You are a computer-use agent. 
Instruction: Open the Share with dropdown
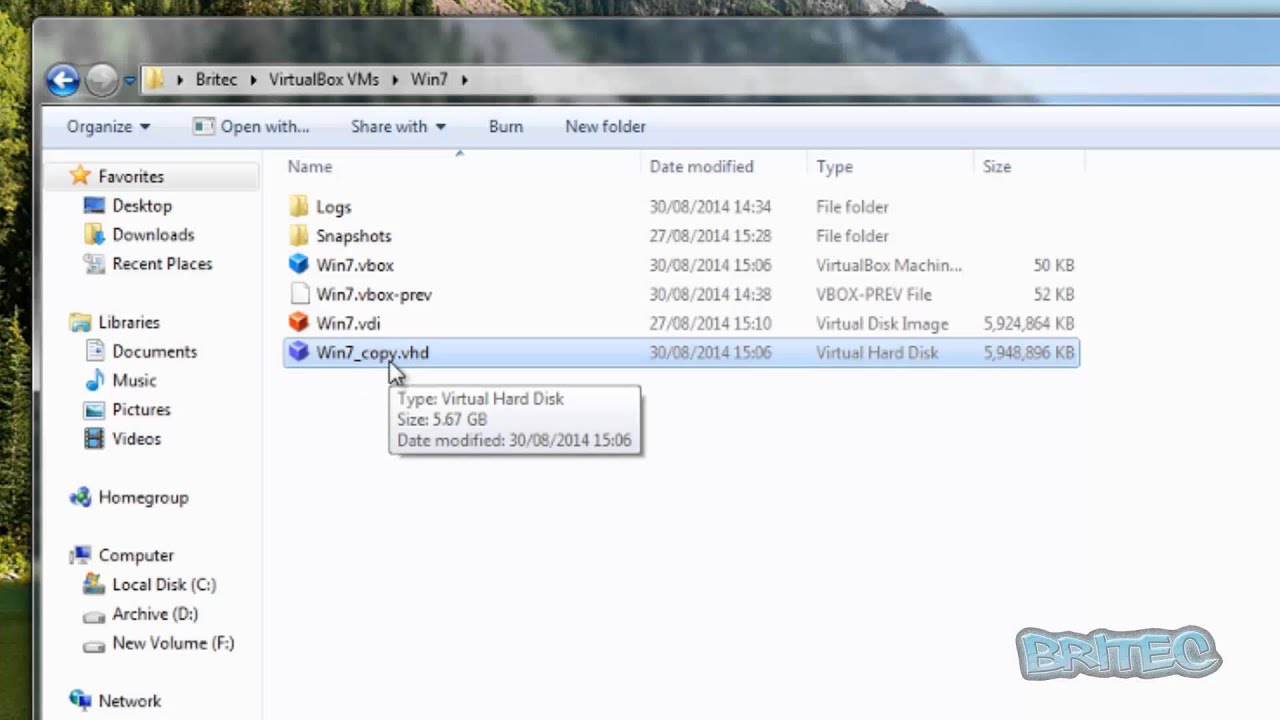(398, 127)
